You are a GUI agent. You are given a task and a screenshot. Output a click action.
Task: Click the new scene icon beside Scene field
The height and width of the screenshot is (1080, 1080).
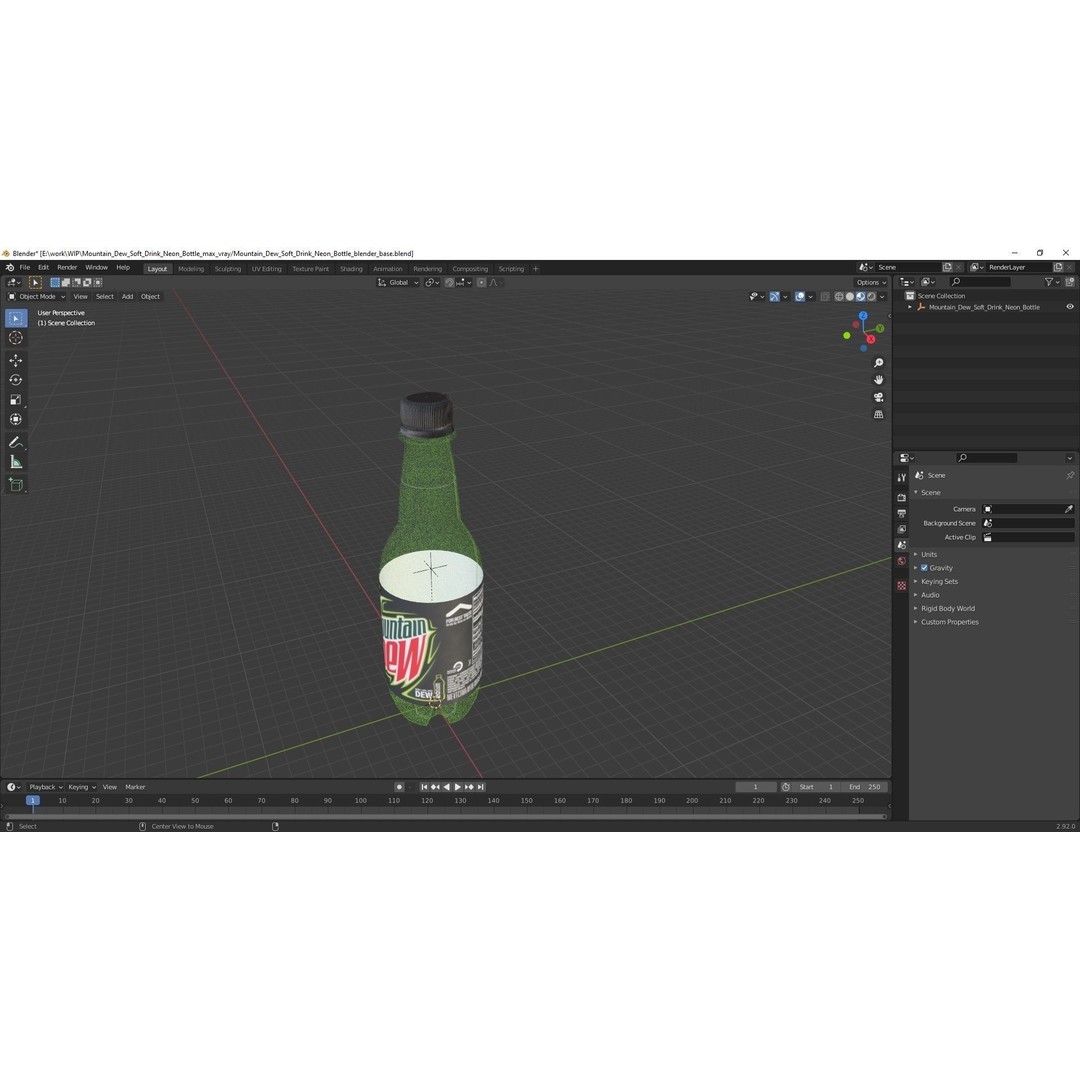click(947, 267)
